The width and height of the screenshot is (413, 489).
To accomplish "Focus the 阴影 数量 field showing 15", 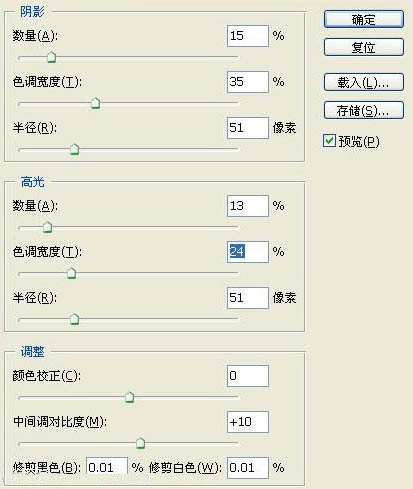I will pyautogui.click(x=248, y=36).
